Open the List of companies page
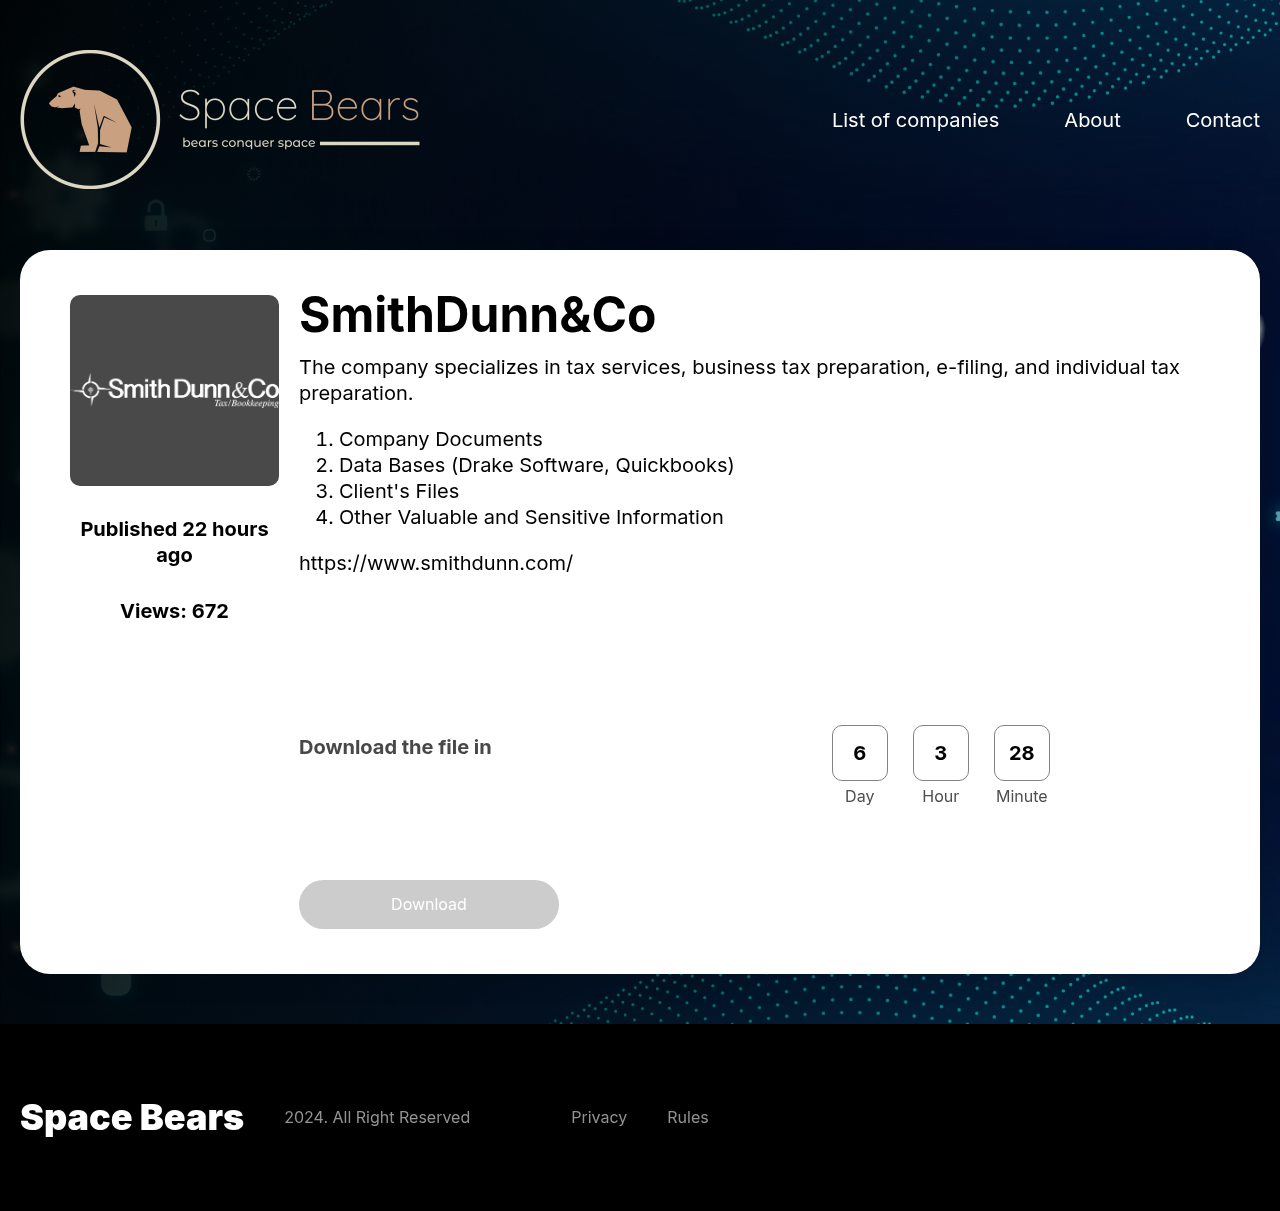This screenshot has height=1211, width=1280. (x=915, y=120)
